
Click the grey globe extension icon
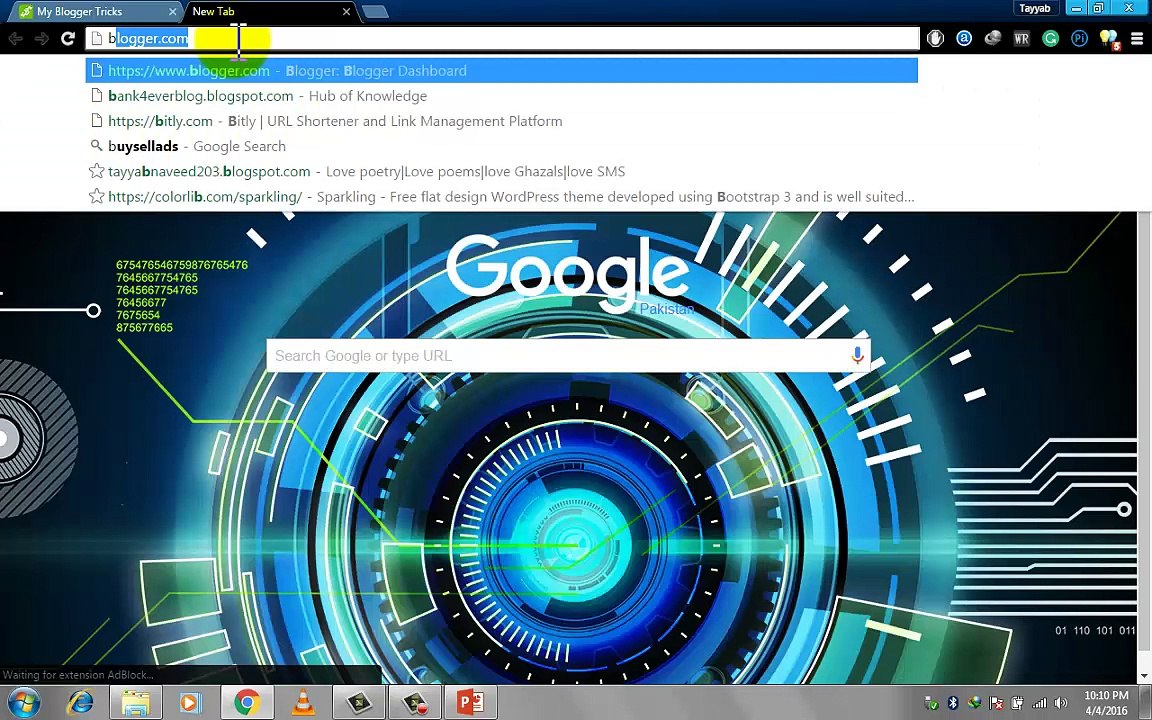click(x=993, y=38)
